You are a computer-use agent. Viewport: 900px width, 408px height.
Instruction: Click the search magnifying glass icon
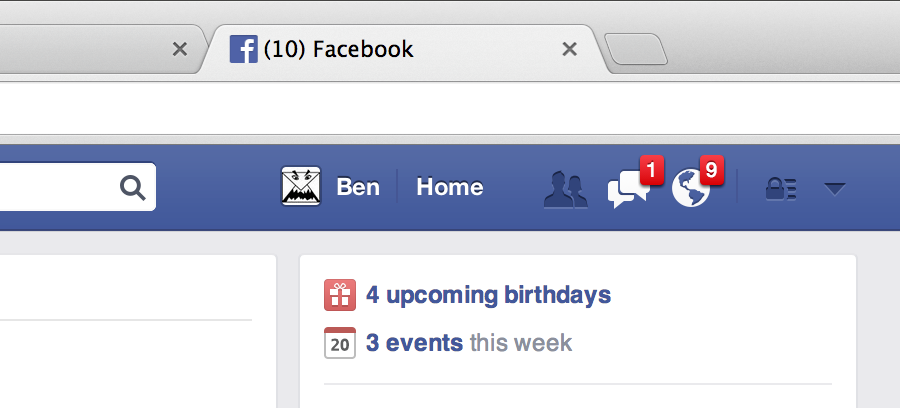click(133, 188)
